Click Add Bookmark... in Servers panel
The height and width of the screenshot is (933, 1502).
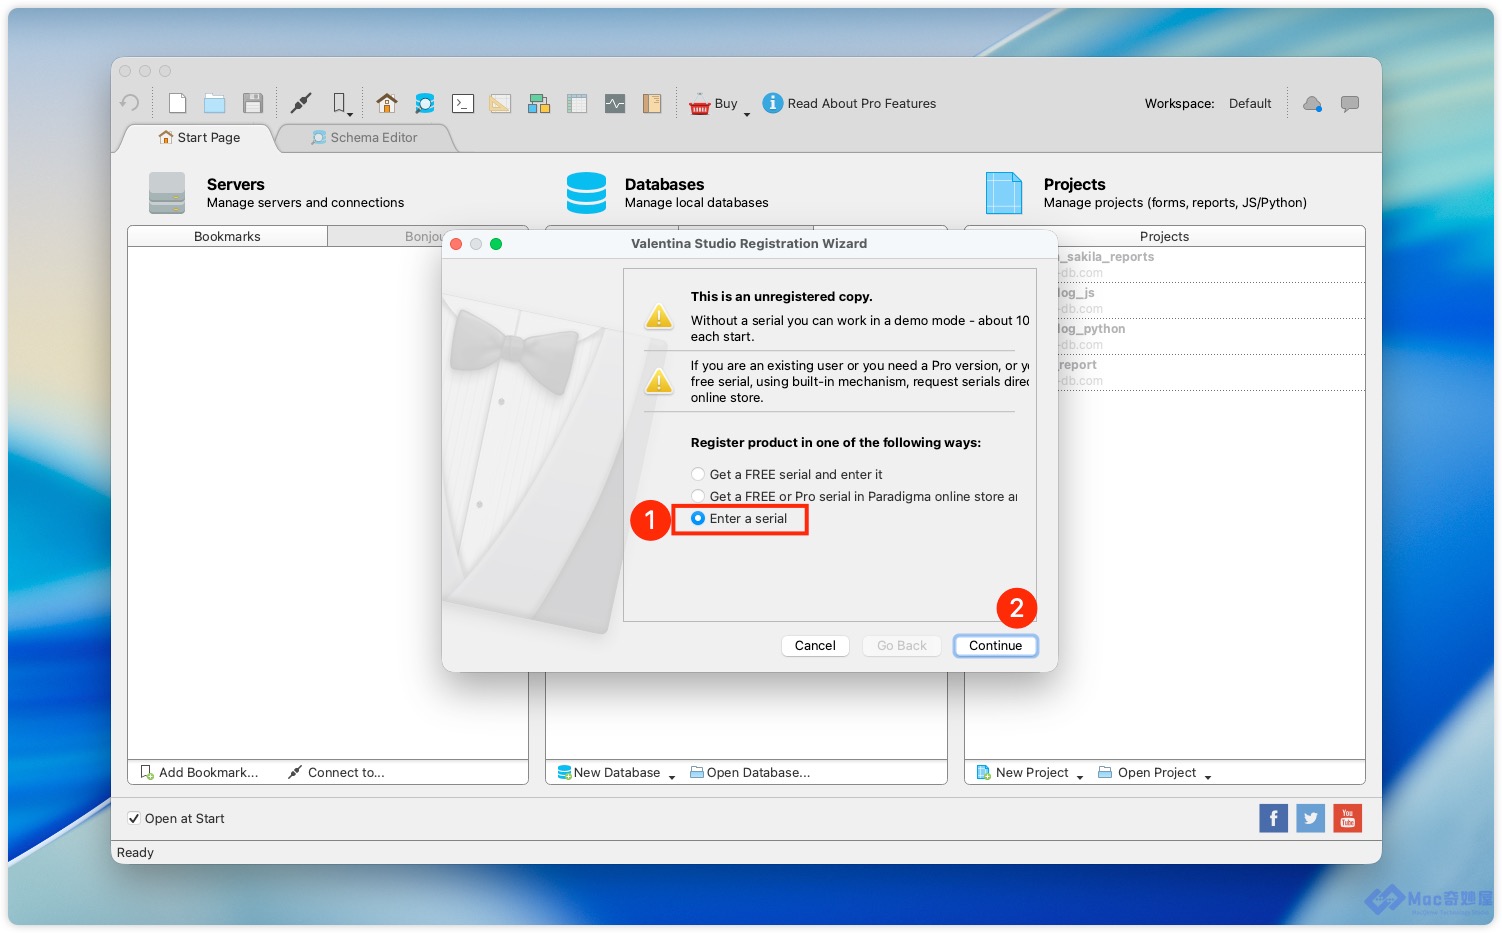[199, 772]
